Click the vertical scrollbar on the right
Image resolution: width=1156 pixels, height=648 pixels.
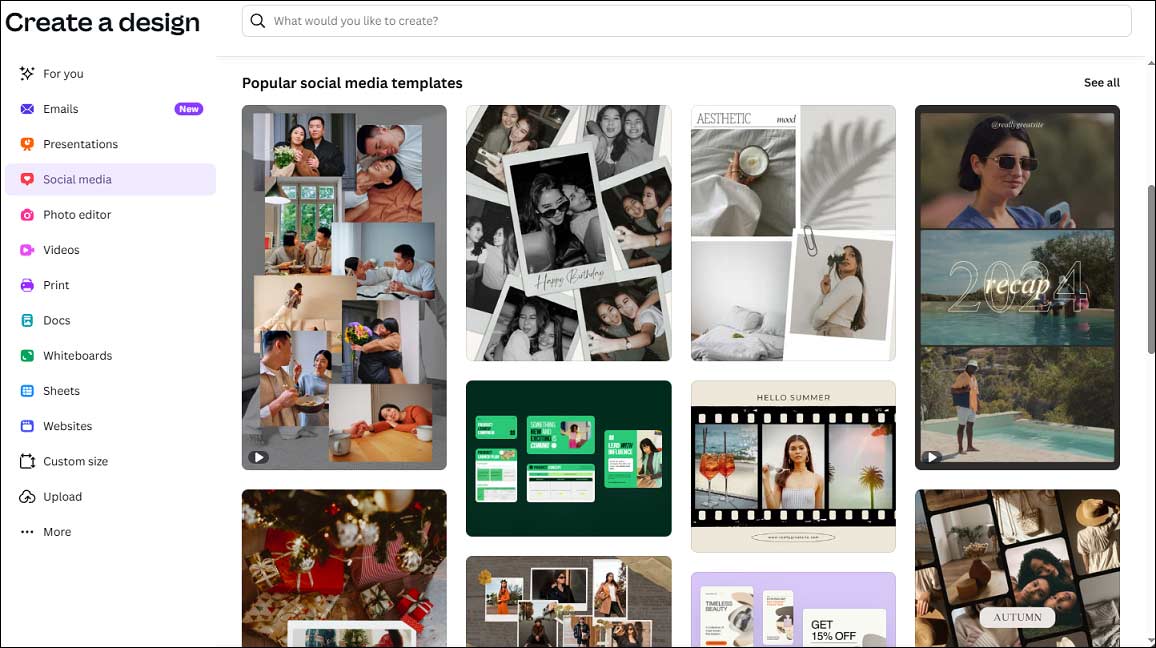(x=1150, y=290)
